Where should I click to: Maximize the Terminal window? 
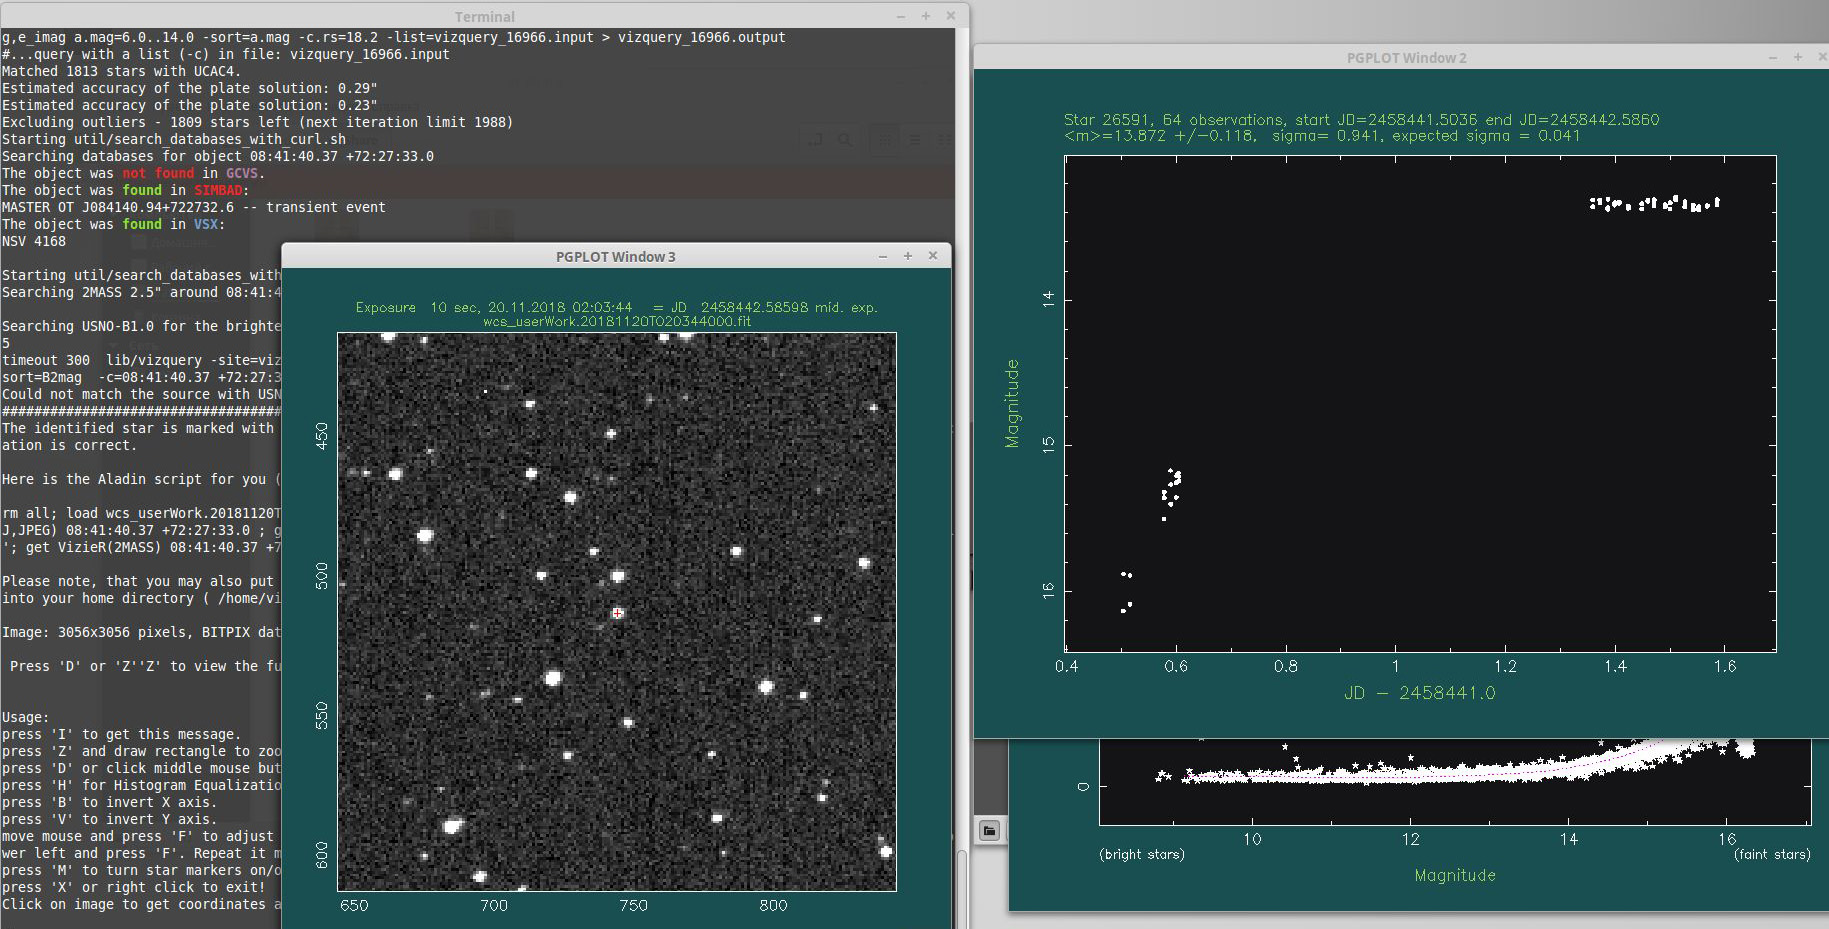coord(926,16)
